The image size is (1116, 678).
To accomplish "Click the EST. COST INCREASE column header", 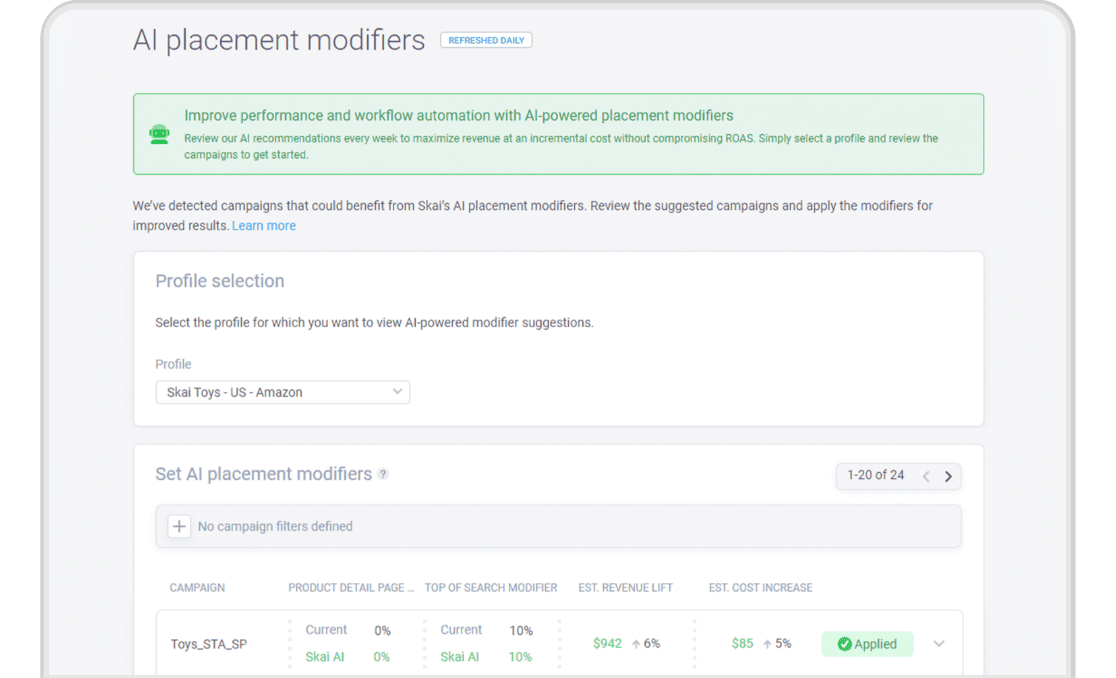I will coord(760,588).
